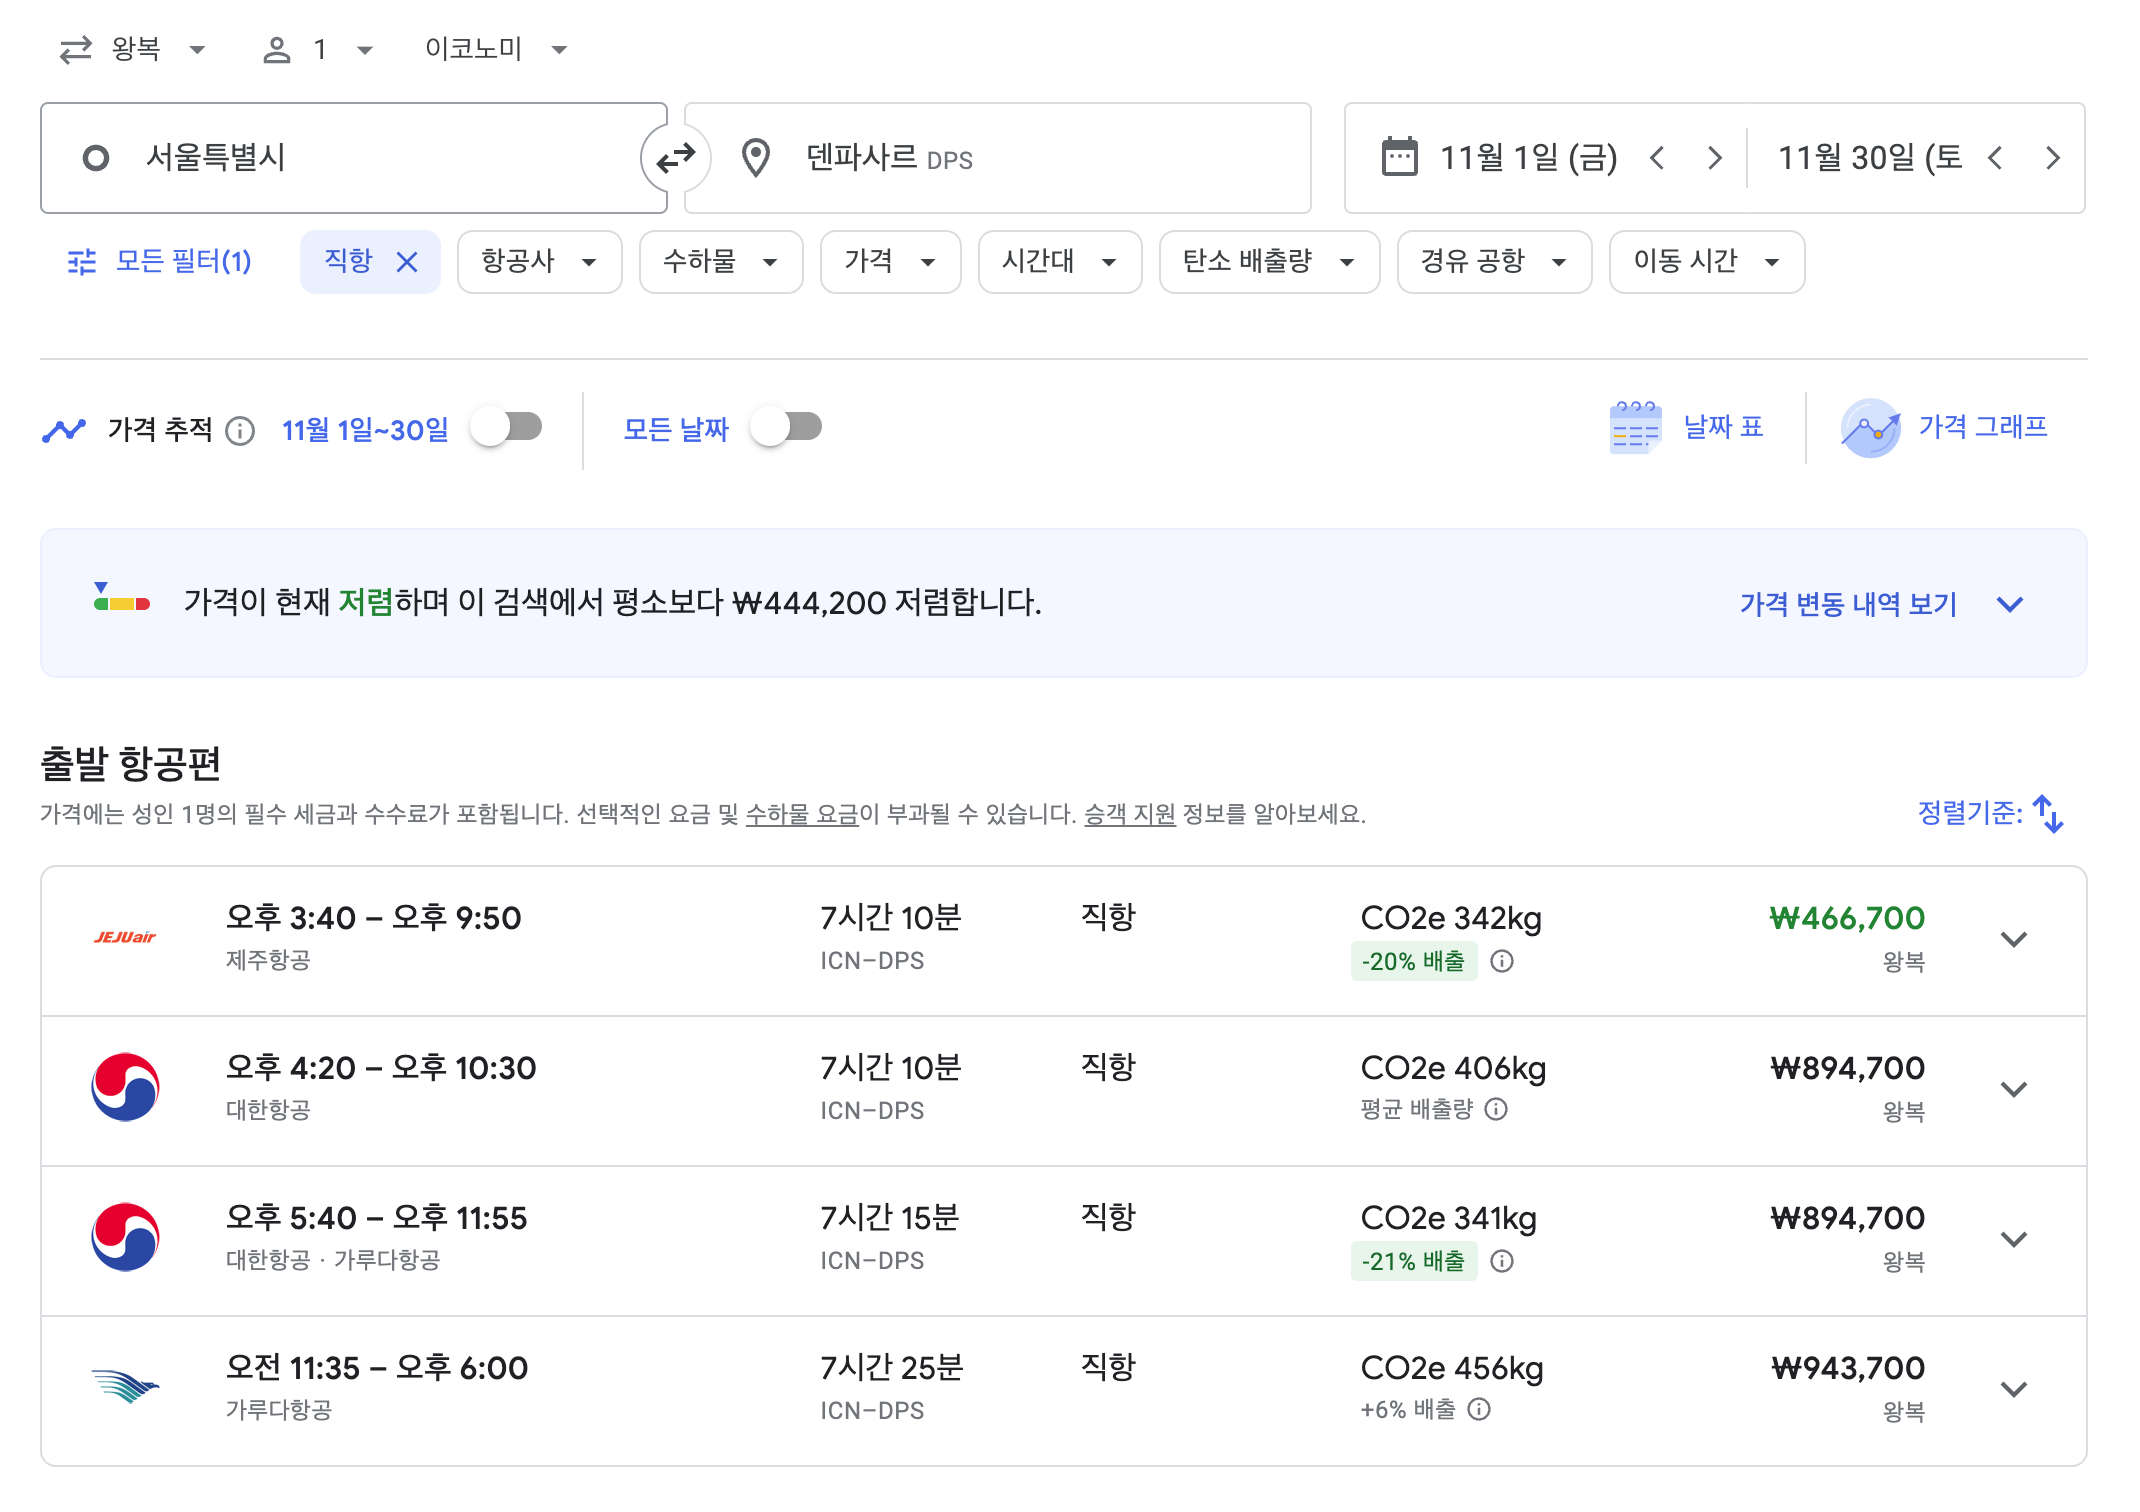Click the swap origin and destination icon
This screenshot has width=2140, height=1512.
(676, 158)
